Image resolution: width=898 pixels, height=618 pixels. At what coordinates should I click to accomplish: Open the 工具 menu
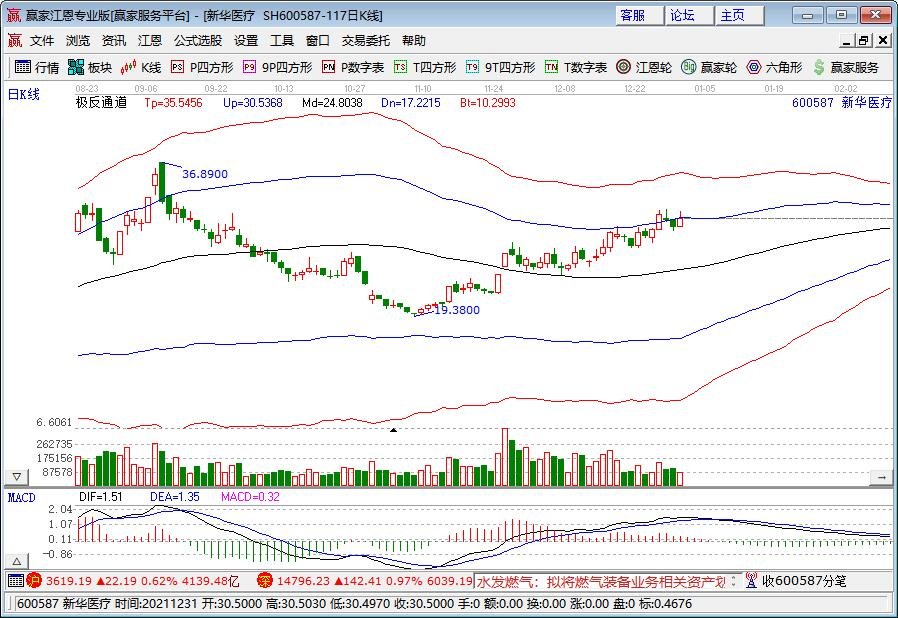click(282, 41)
